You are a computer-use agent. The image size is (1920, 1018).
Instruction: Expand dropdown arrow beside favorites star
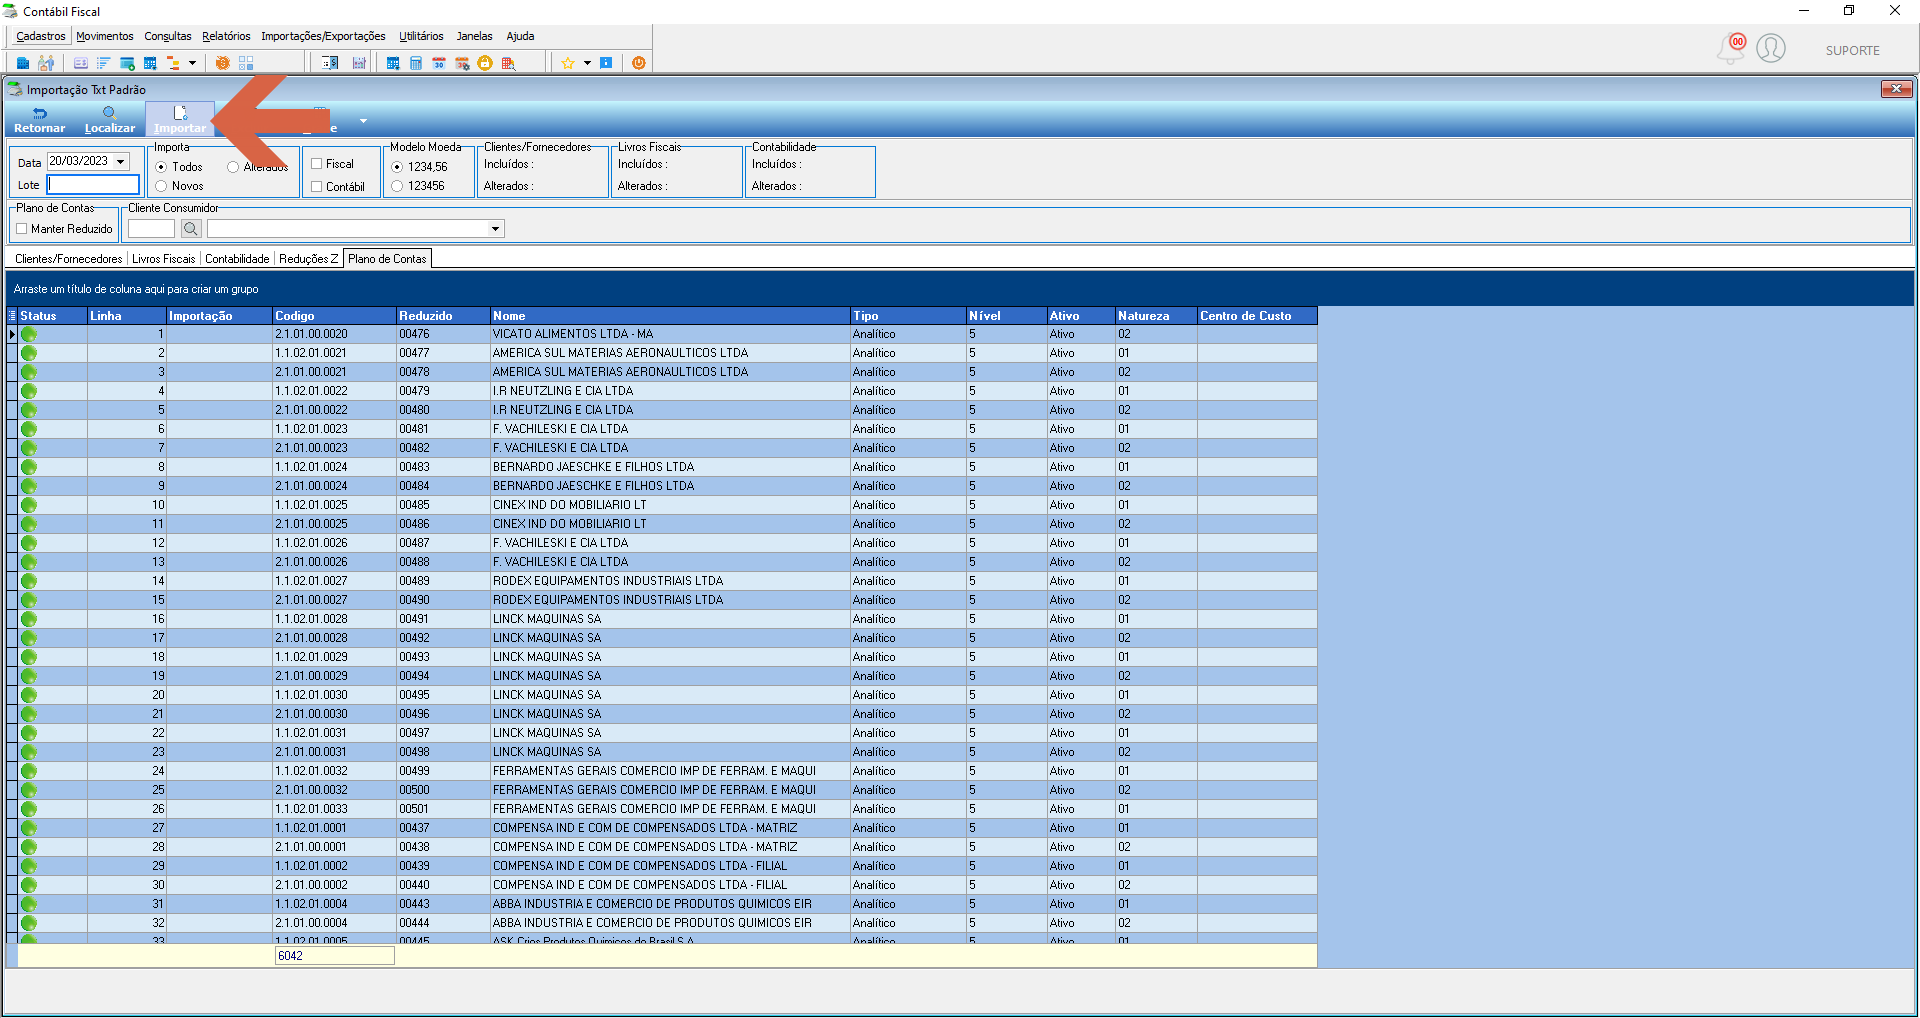587,63
